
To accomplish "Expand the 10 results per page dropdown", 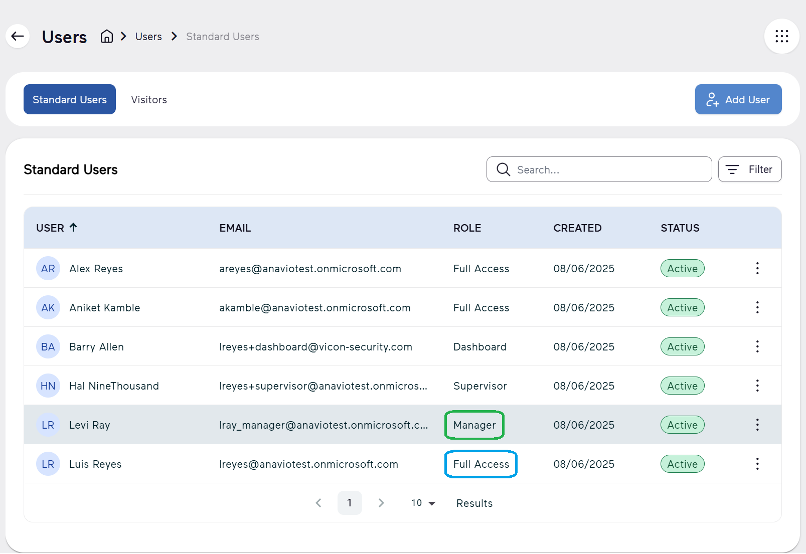I will pyautogui.click(x=423, y=503).
